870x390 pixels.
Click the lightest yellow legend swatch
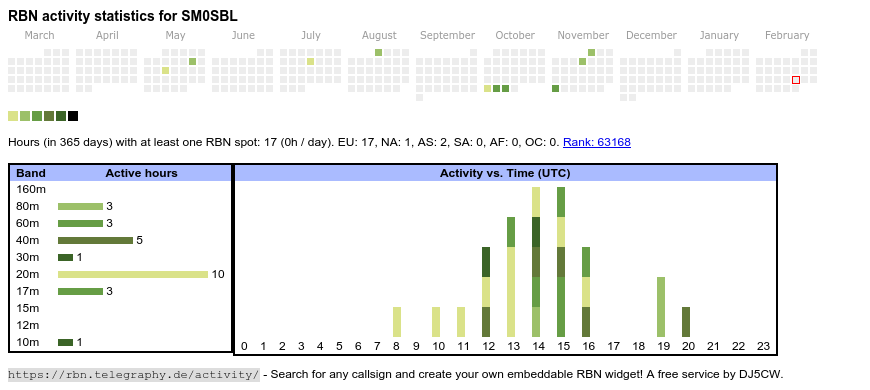tap(13, 116)
